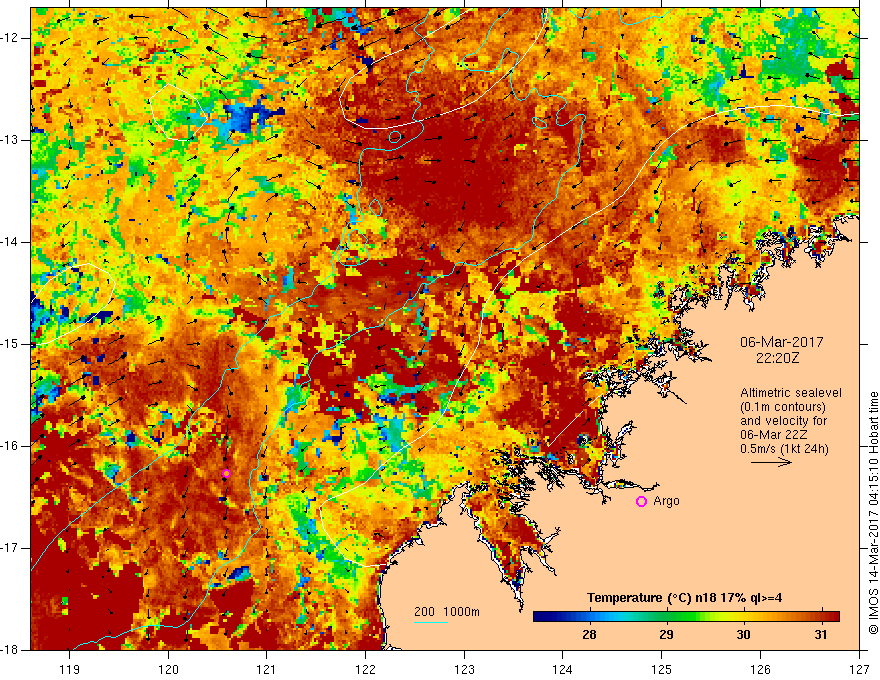
Task: Click longitude axis label '123'
Action: (x=464, y=669)
